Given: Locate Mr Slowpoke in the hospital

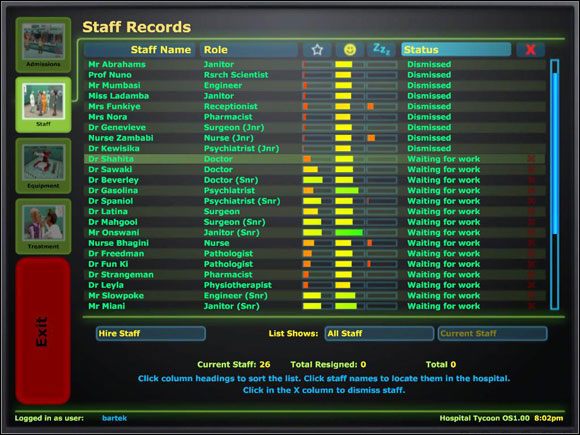Looking at the screenshot, I should pyautogui.click(x=116, y=296).
